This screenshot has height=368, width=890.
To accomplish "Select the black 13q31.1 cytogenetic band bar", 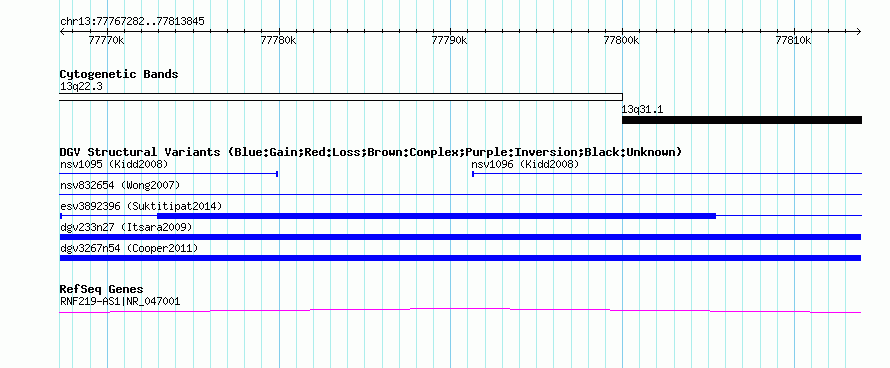I will (742, 120).
